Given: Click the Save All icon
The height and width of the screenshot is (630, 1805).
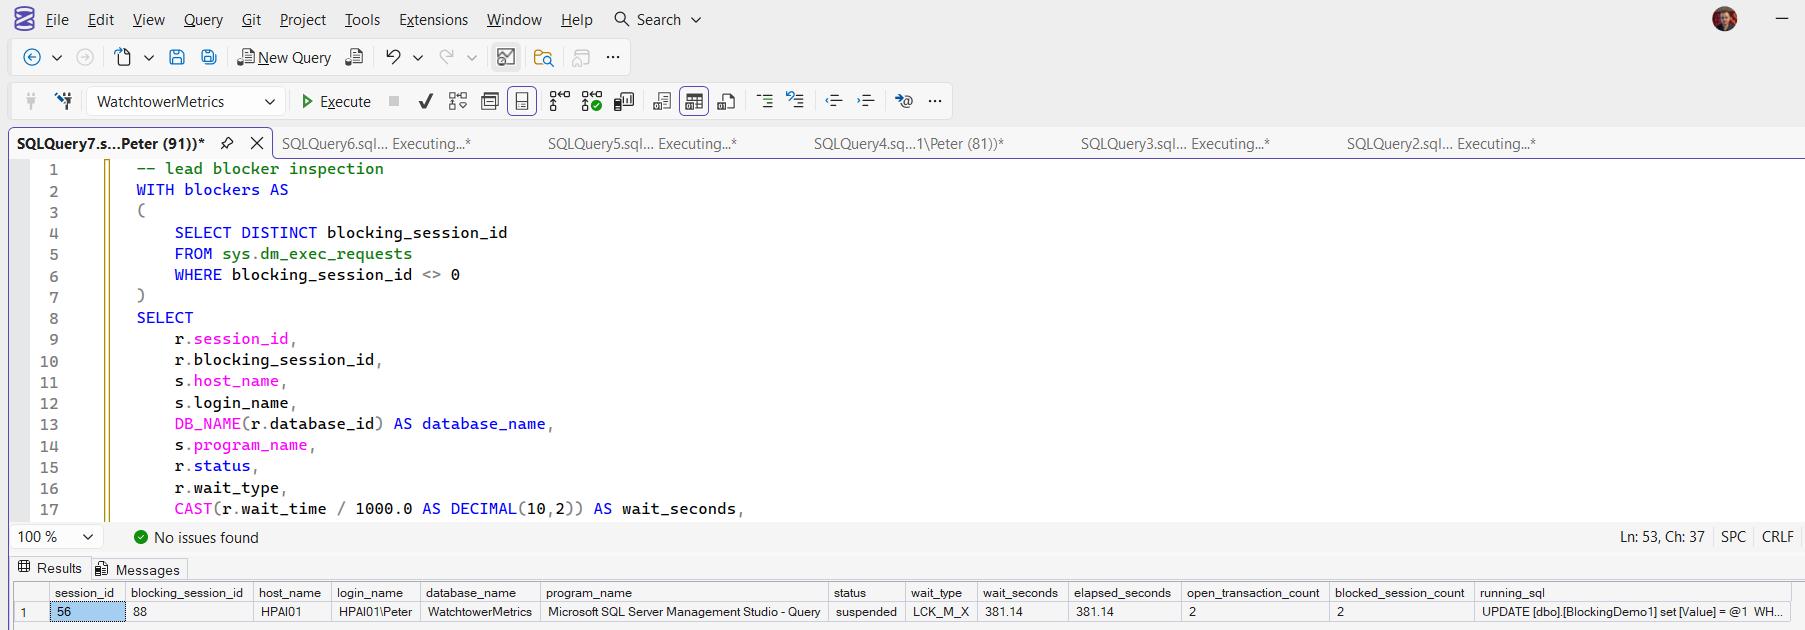Looking at the screenshot, I should click(209, 57).
